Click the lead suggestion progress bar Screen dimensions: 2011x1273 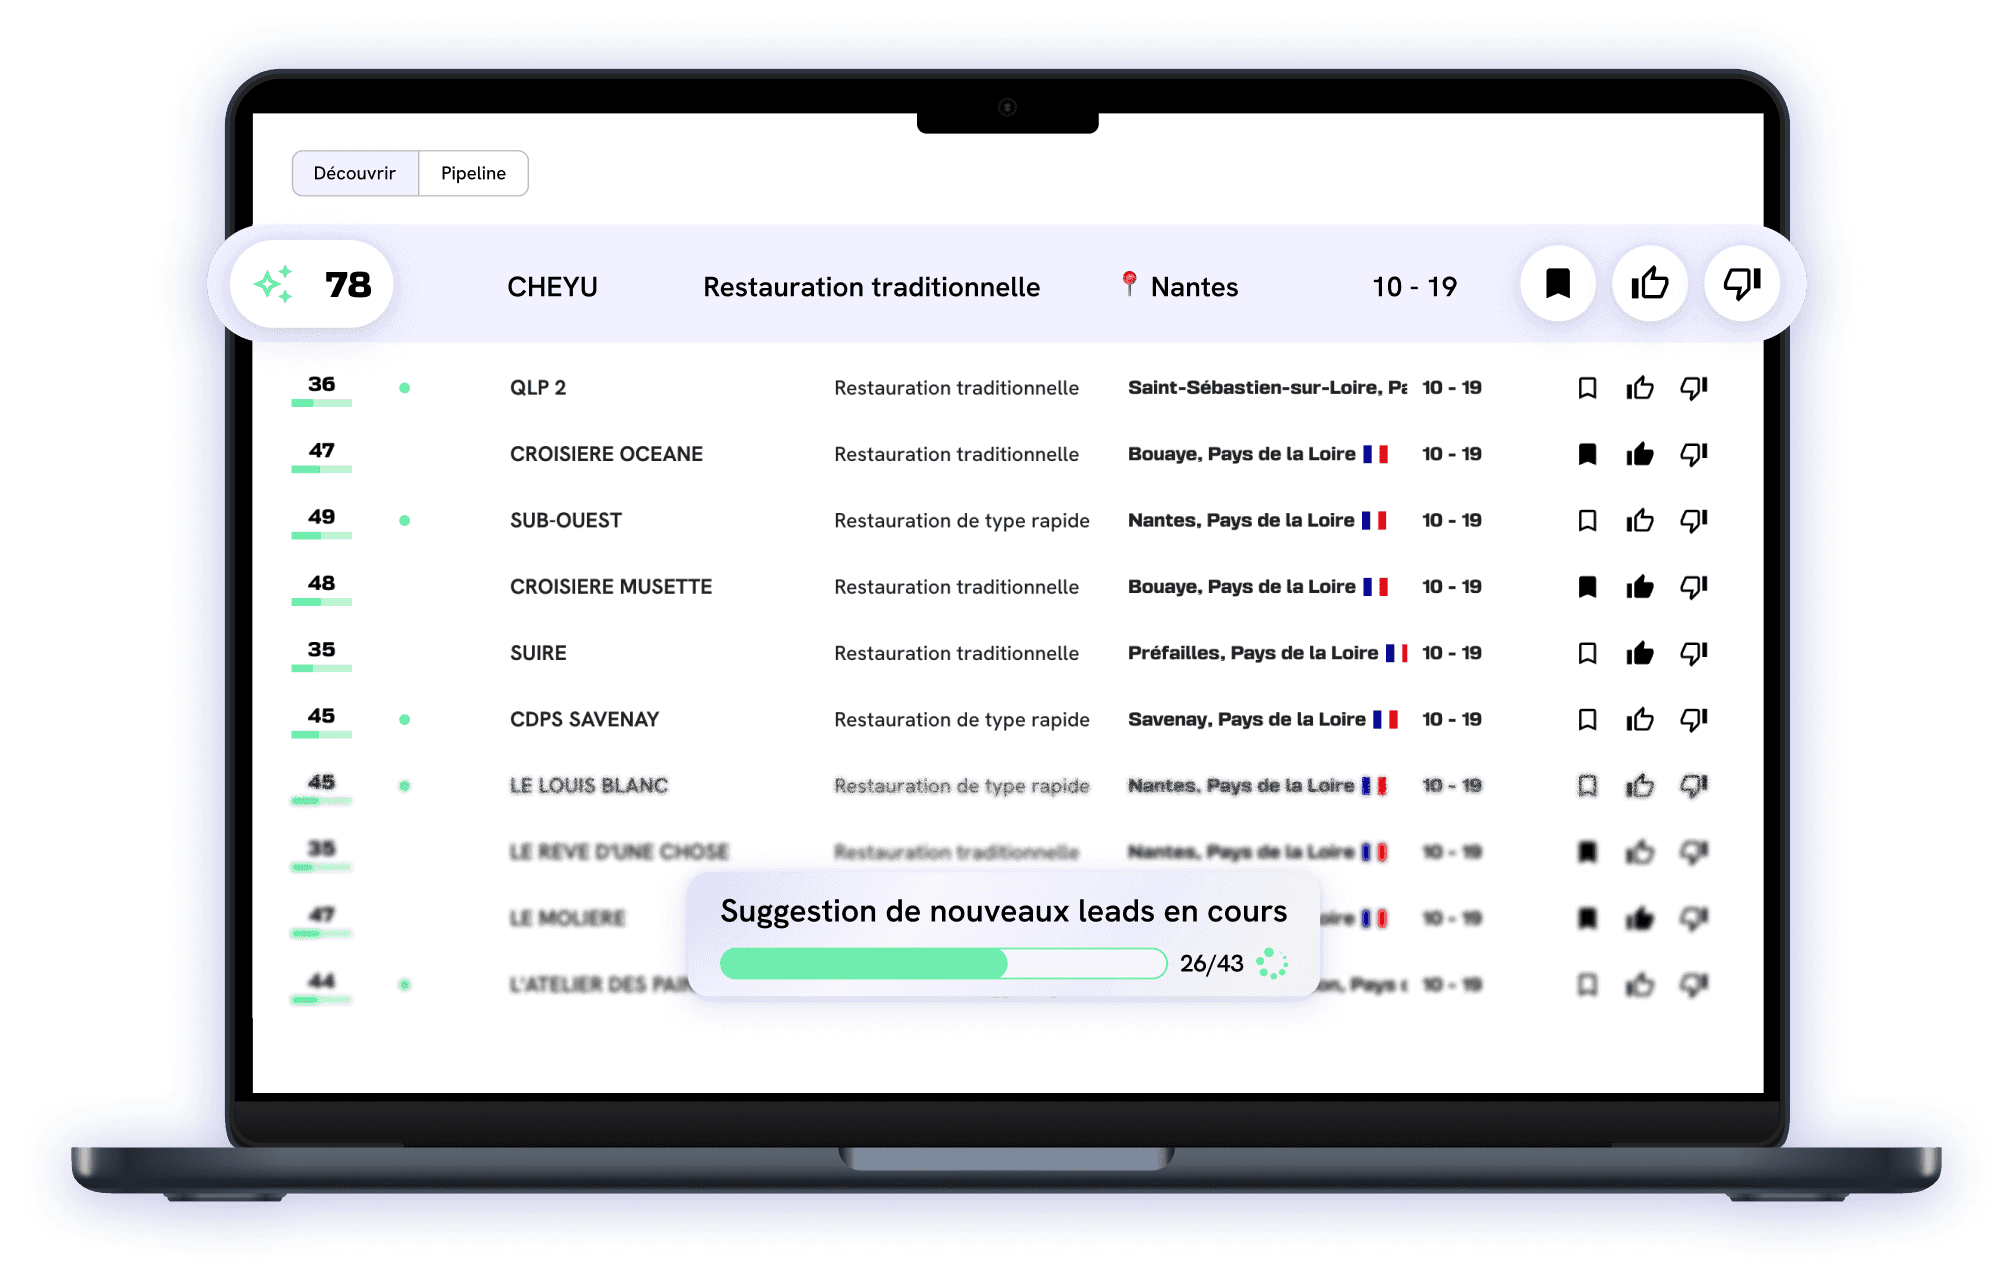click(x=942, y=963)
